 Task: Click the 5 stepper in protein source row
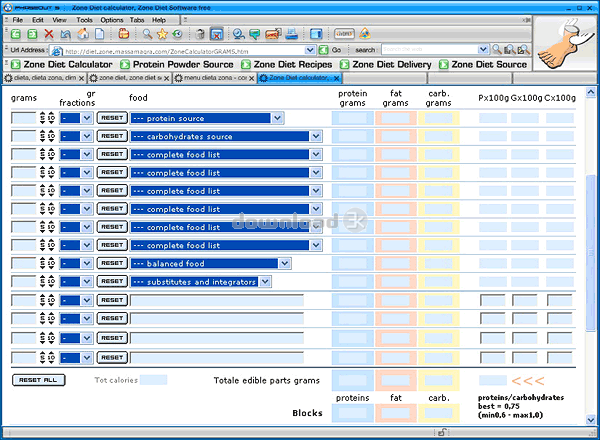coord(42,118)
